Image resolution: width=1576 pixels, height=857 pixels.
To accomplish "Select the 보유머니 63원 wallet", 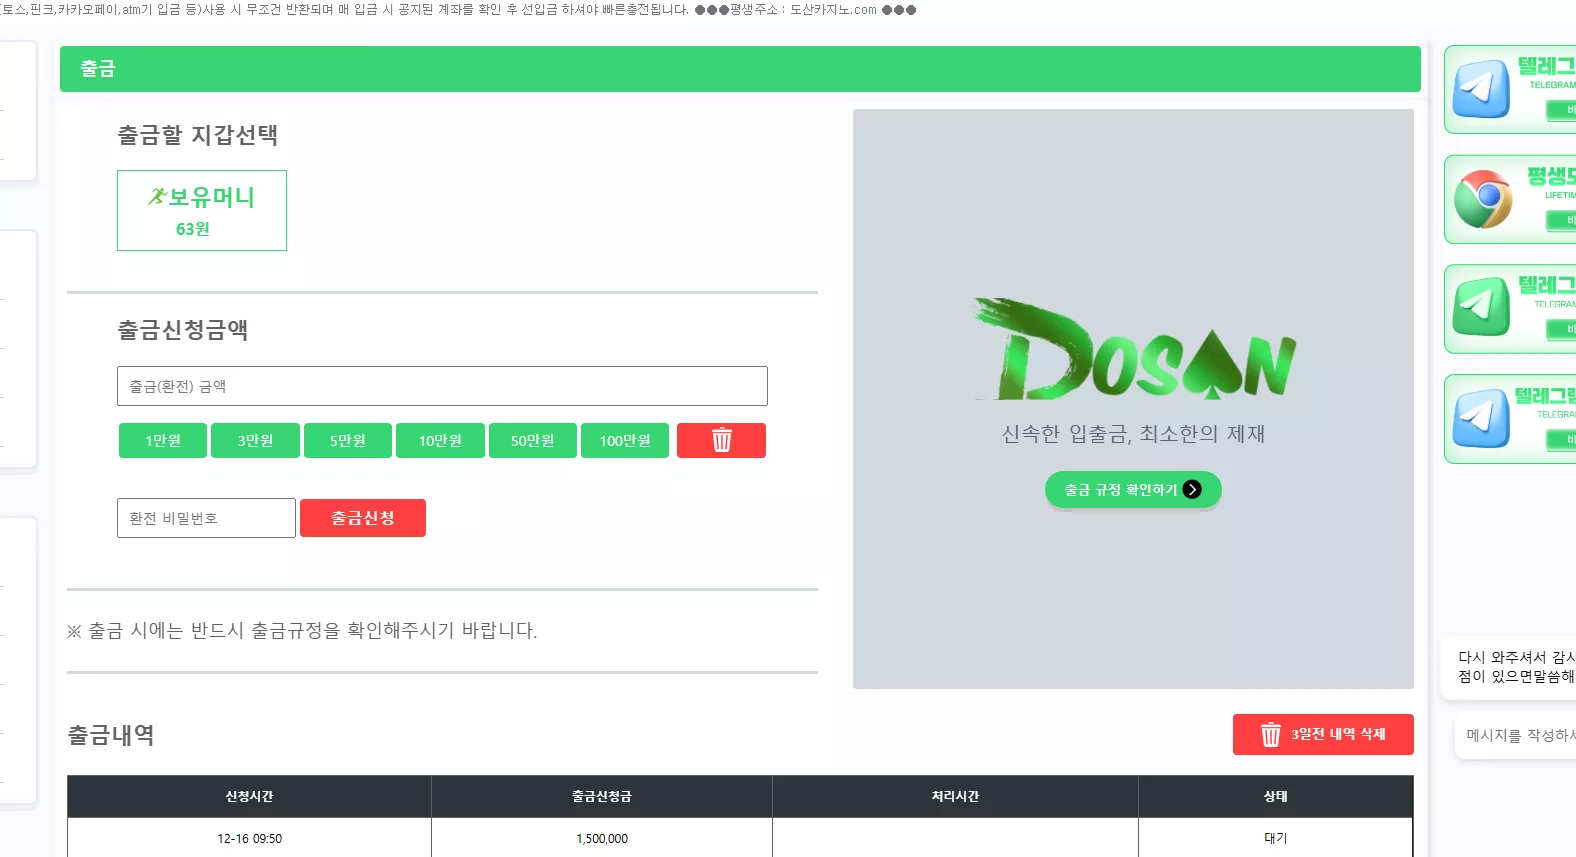I will tap(202, 210).
